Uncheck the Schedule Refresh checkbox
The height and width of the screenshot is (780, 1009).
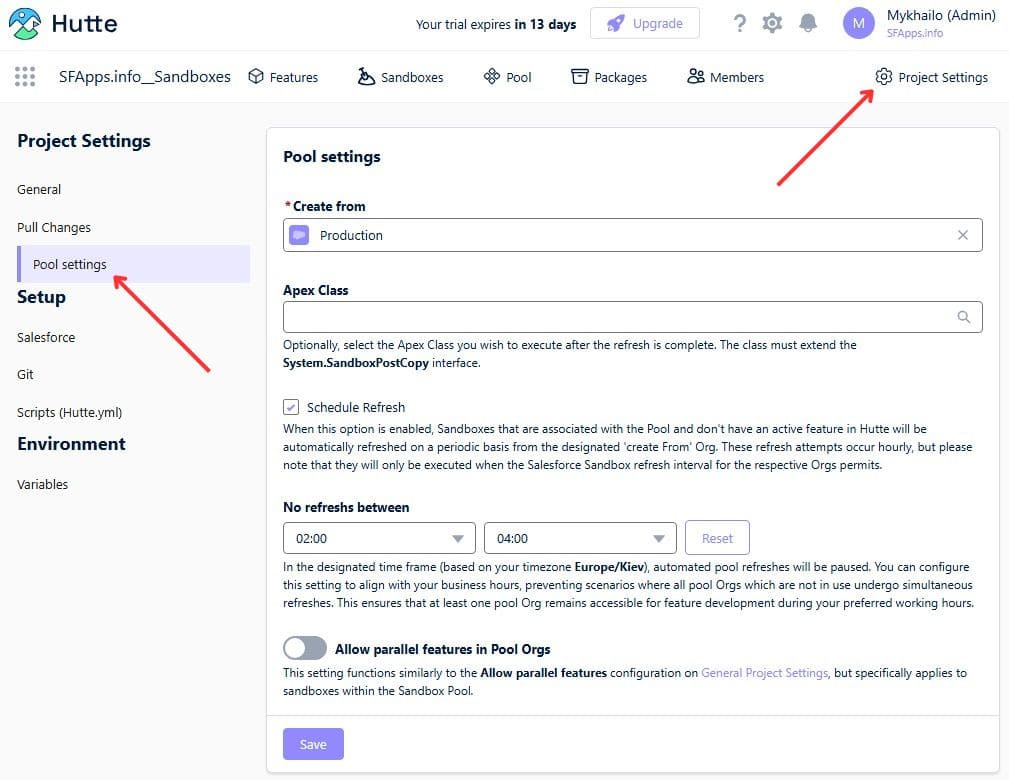(291, 407)
